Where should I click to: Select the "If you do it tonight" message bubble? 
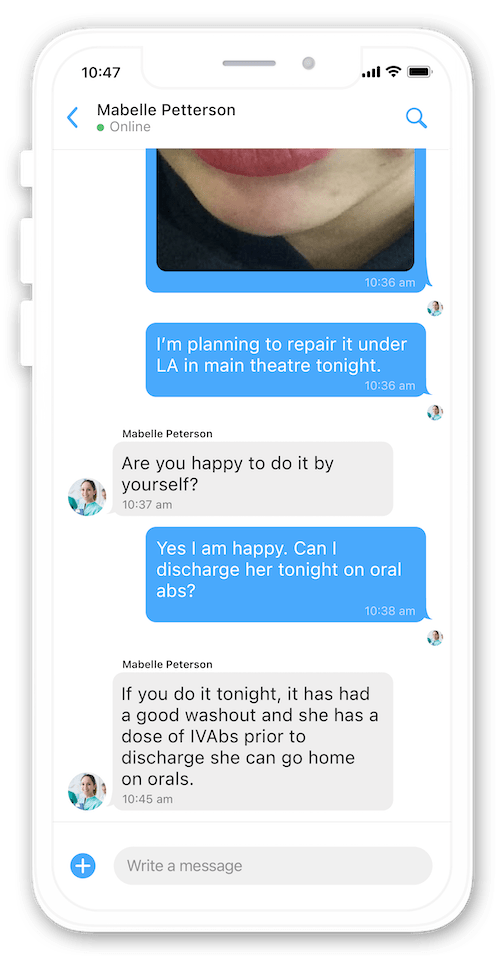click(x=253, y=741)
